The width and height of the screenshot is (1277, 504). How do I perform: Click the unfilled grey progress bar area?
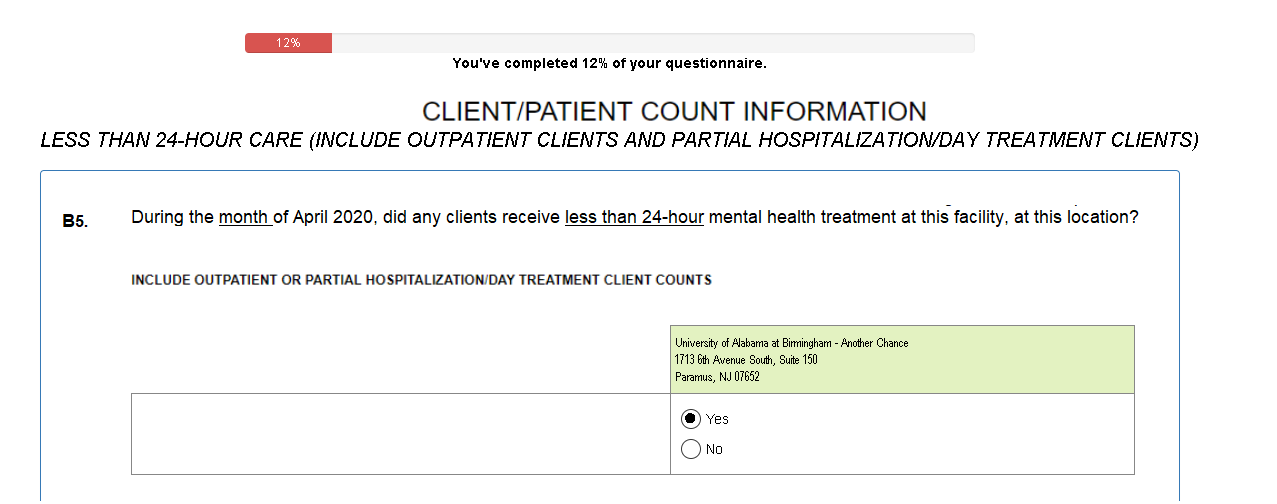[652, 43]
